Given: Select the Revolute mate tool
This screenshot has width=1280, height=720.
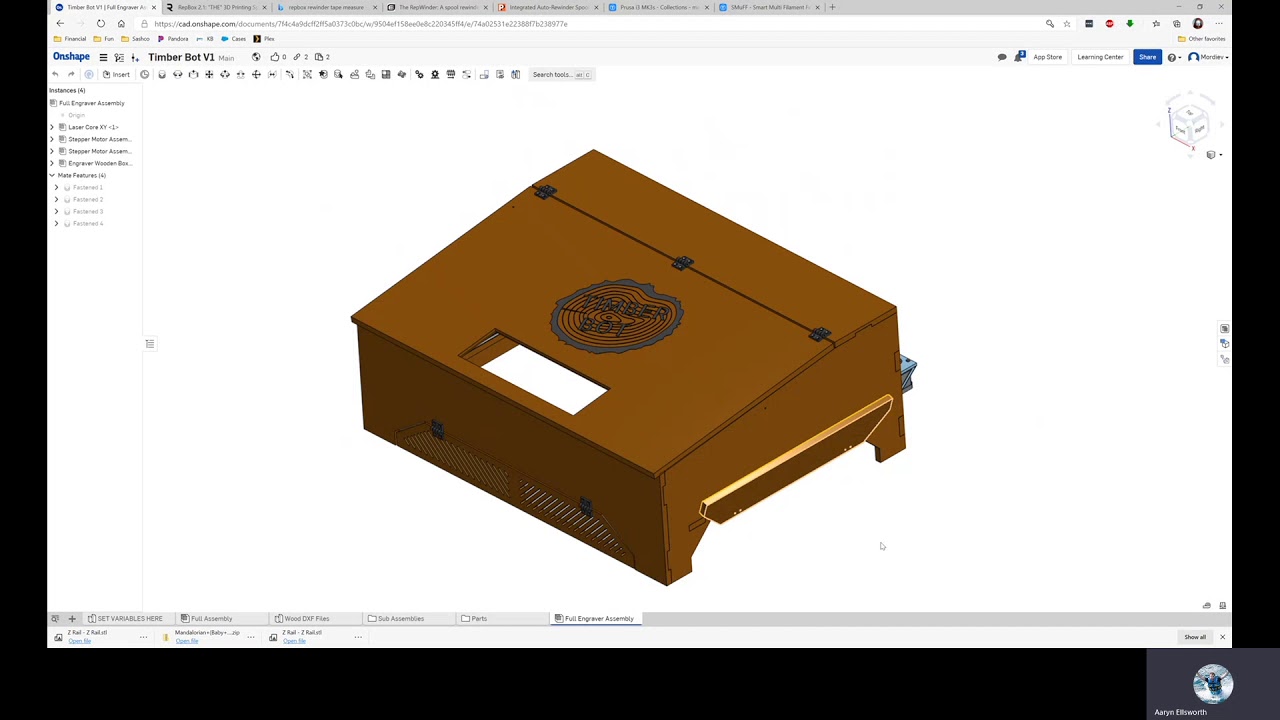Looking at the screenshot, I should (178, 74).
